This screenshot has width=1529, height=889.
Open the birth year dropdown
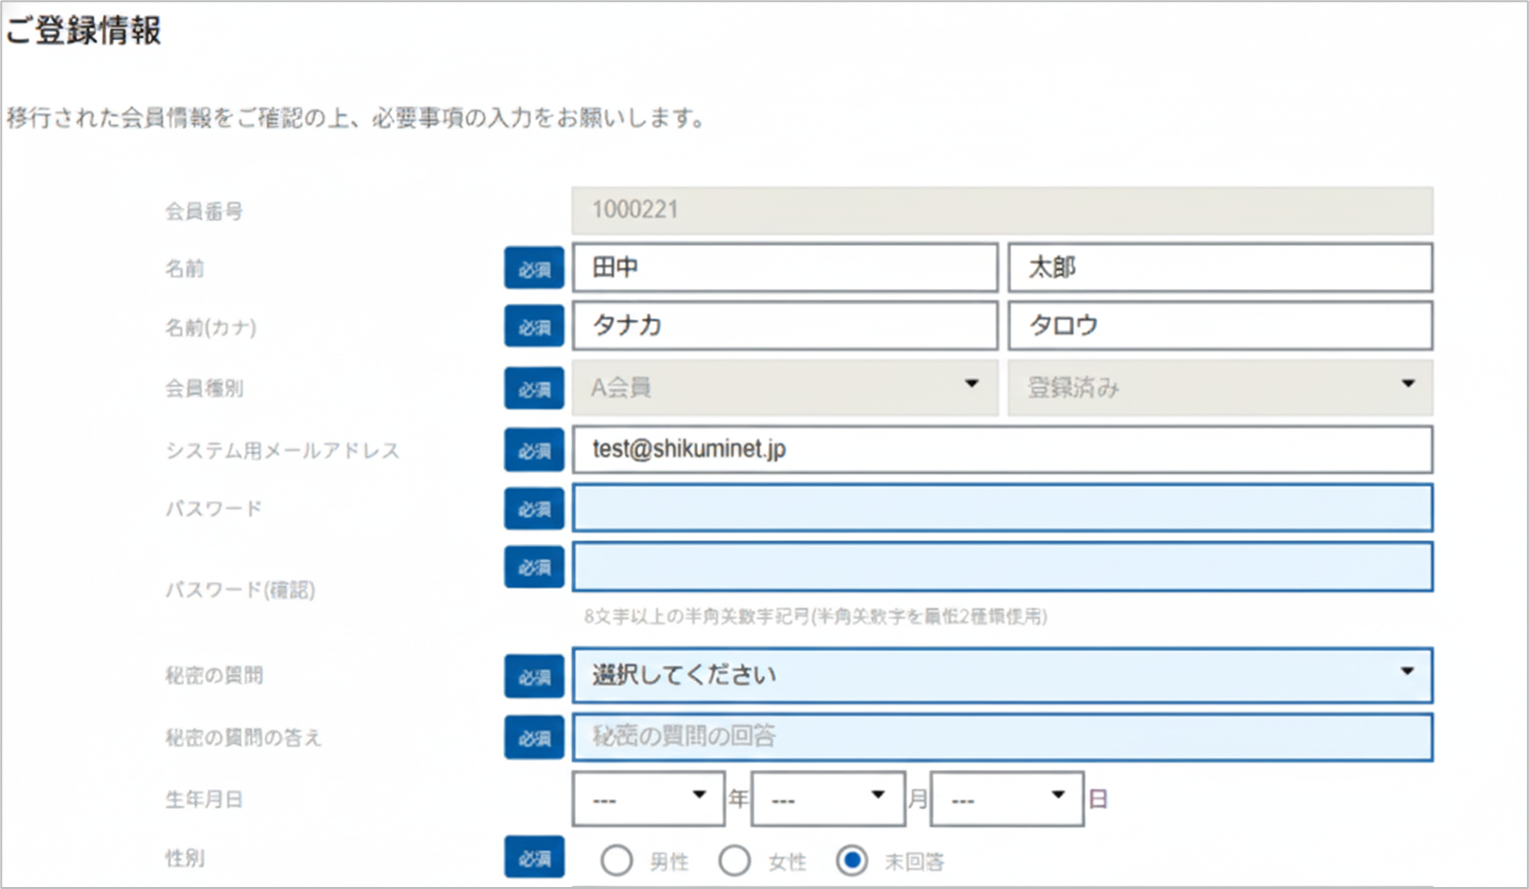[x=648, y=799]
